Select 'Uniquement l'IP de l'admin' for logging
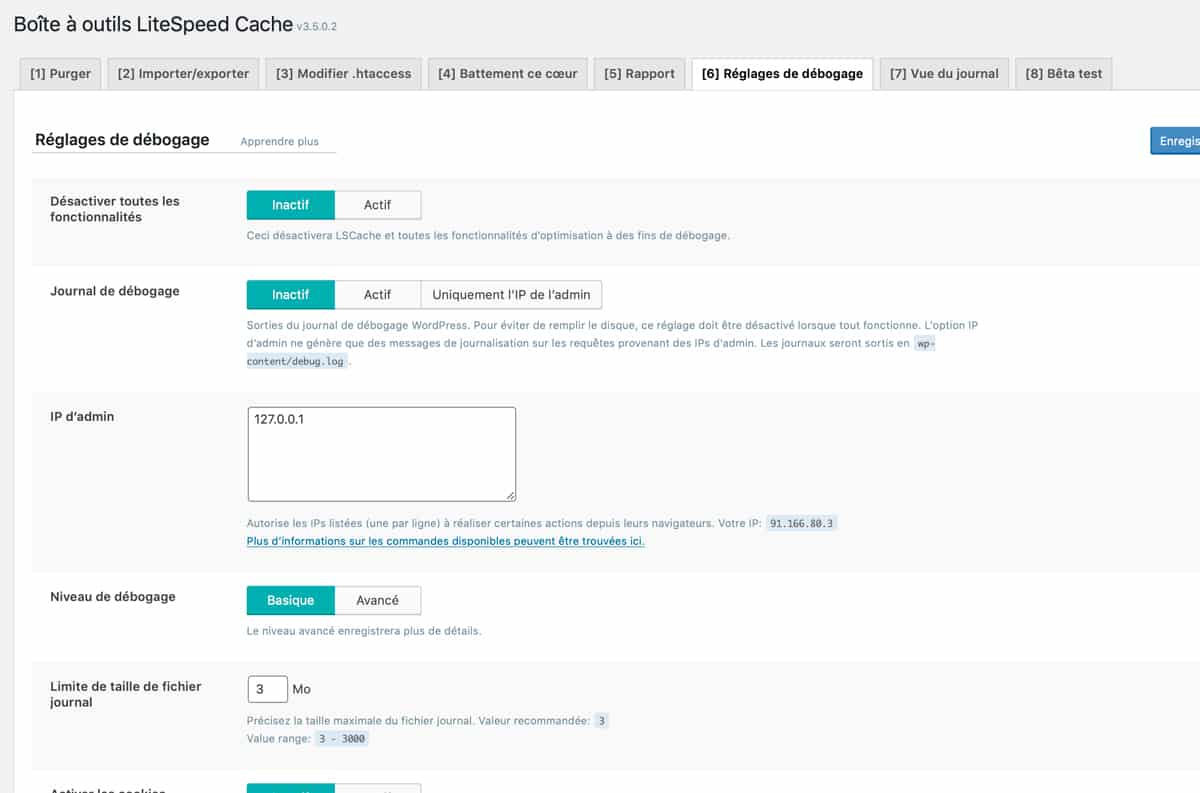Screen dimensions: 1200x793 click(x=515, y=294)
